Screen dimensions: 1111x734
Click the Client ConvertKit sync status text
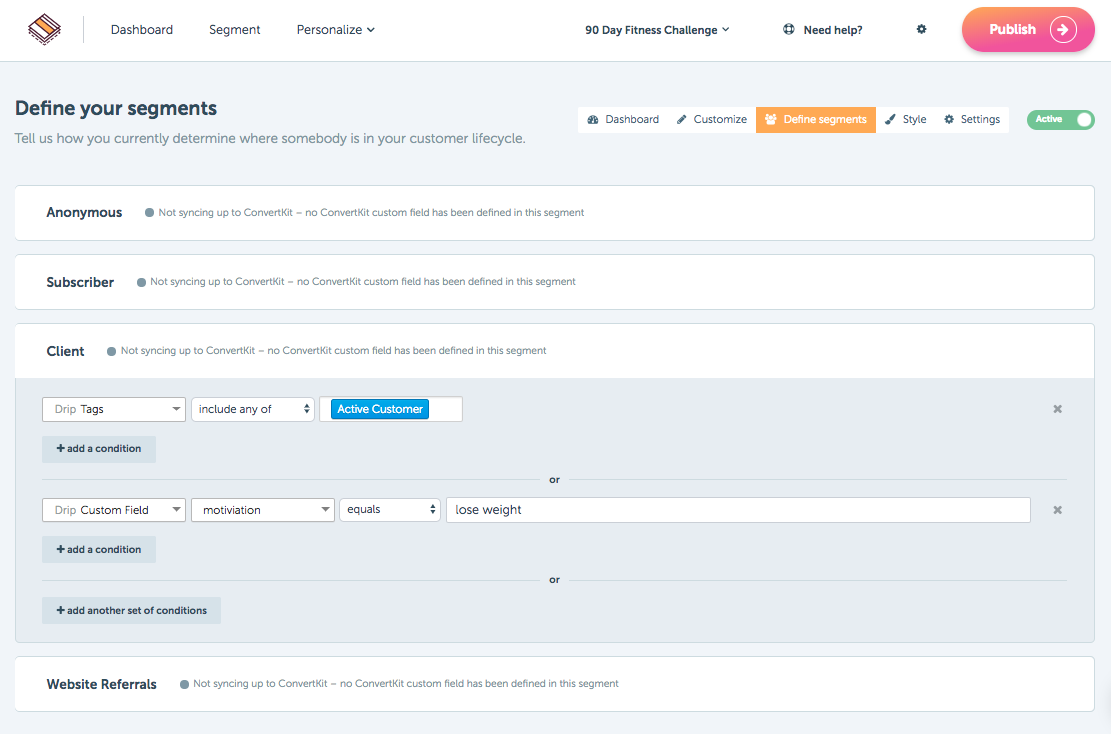(x=334, y=351)
